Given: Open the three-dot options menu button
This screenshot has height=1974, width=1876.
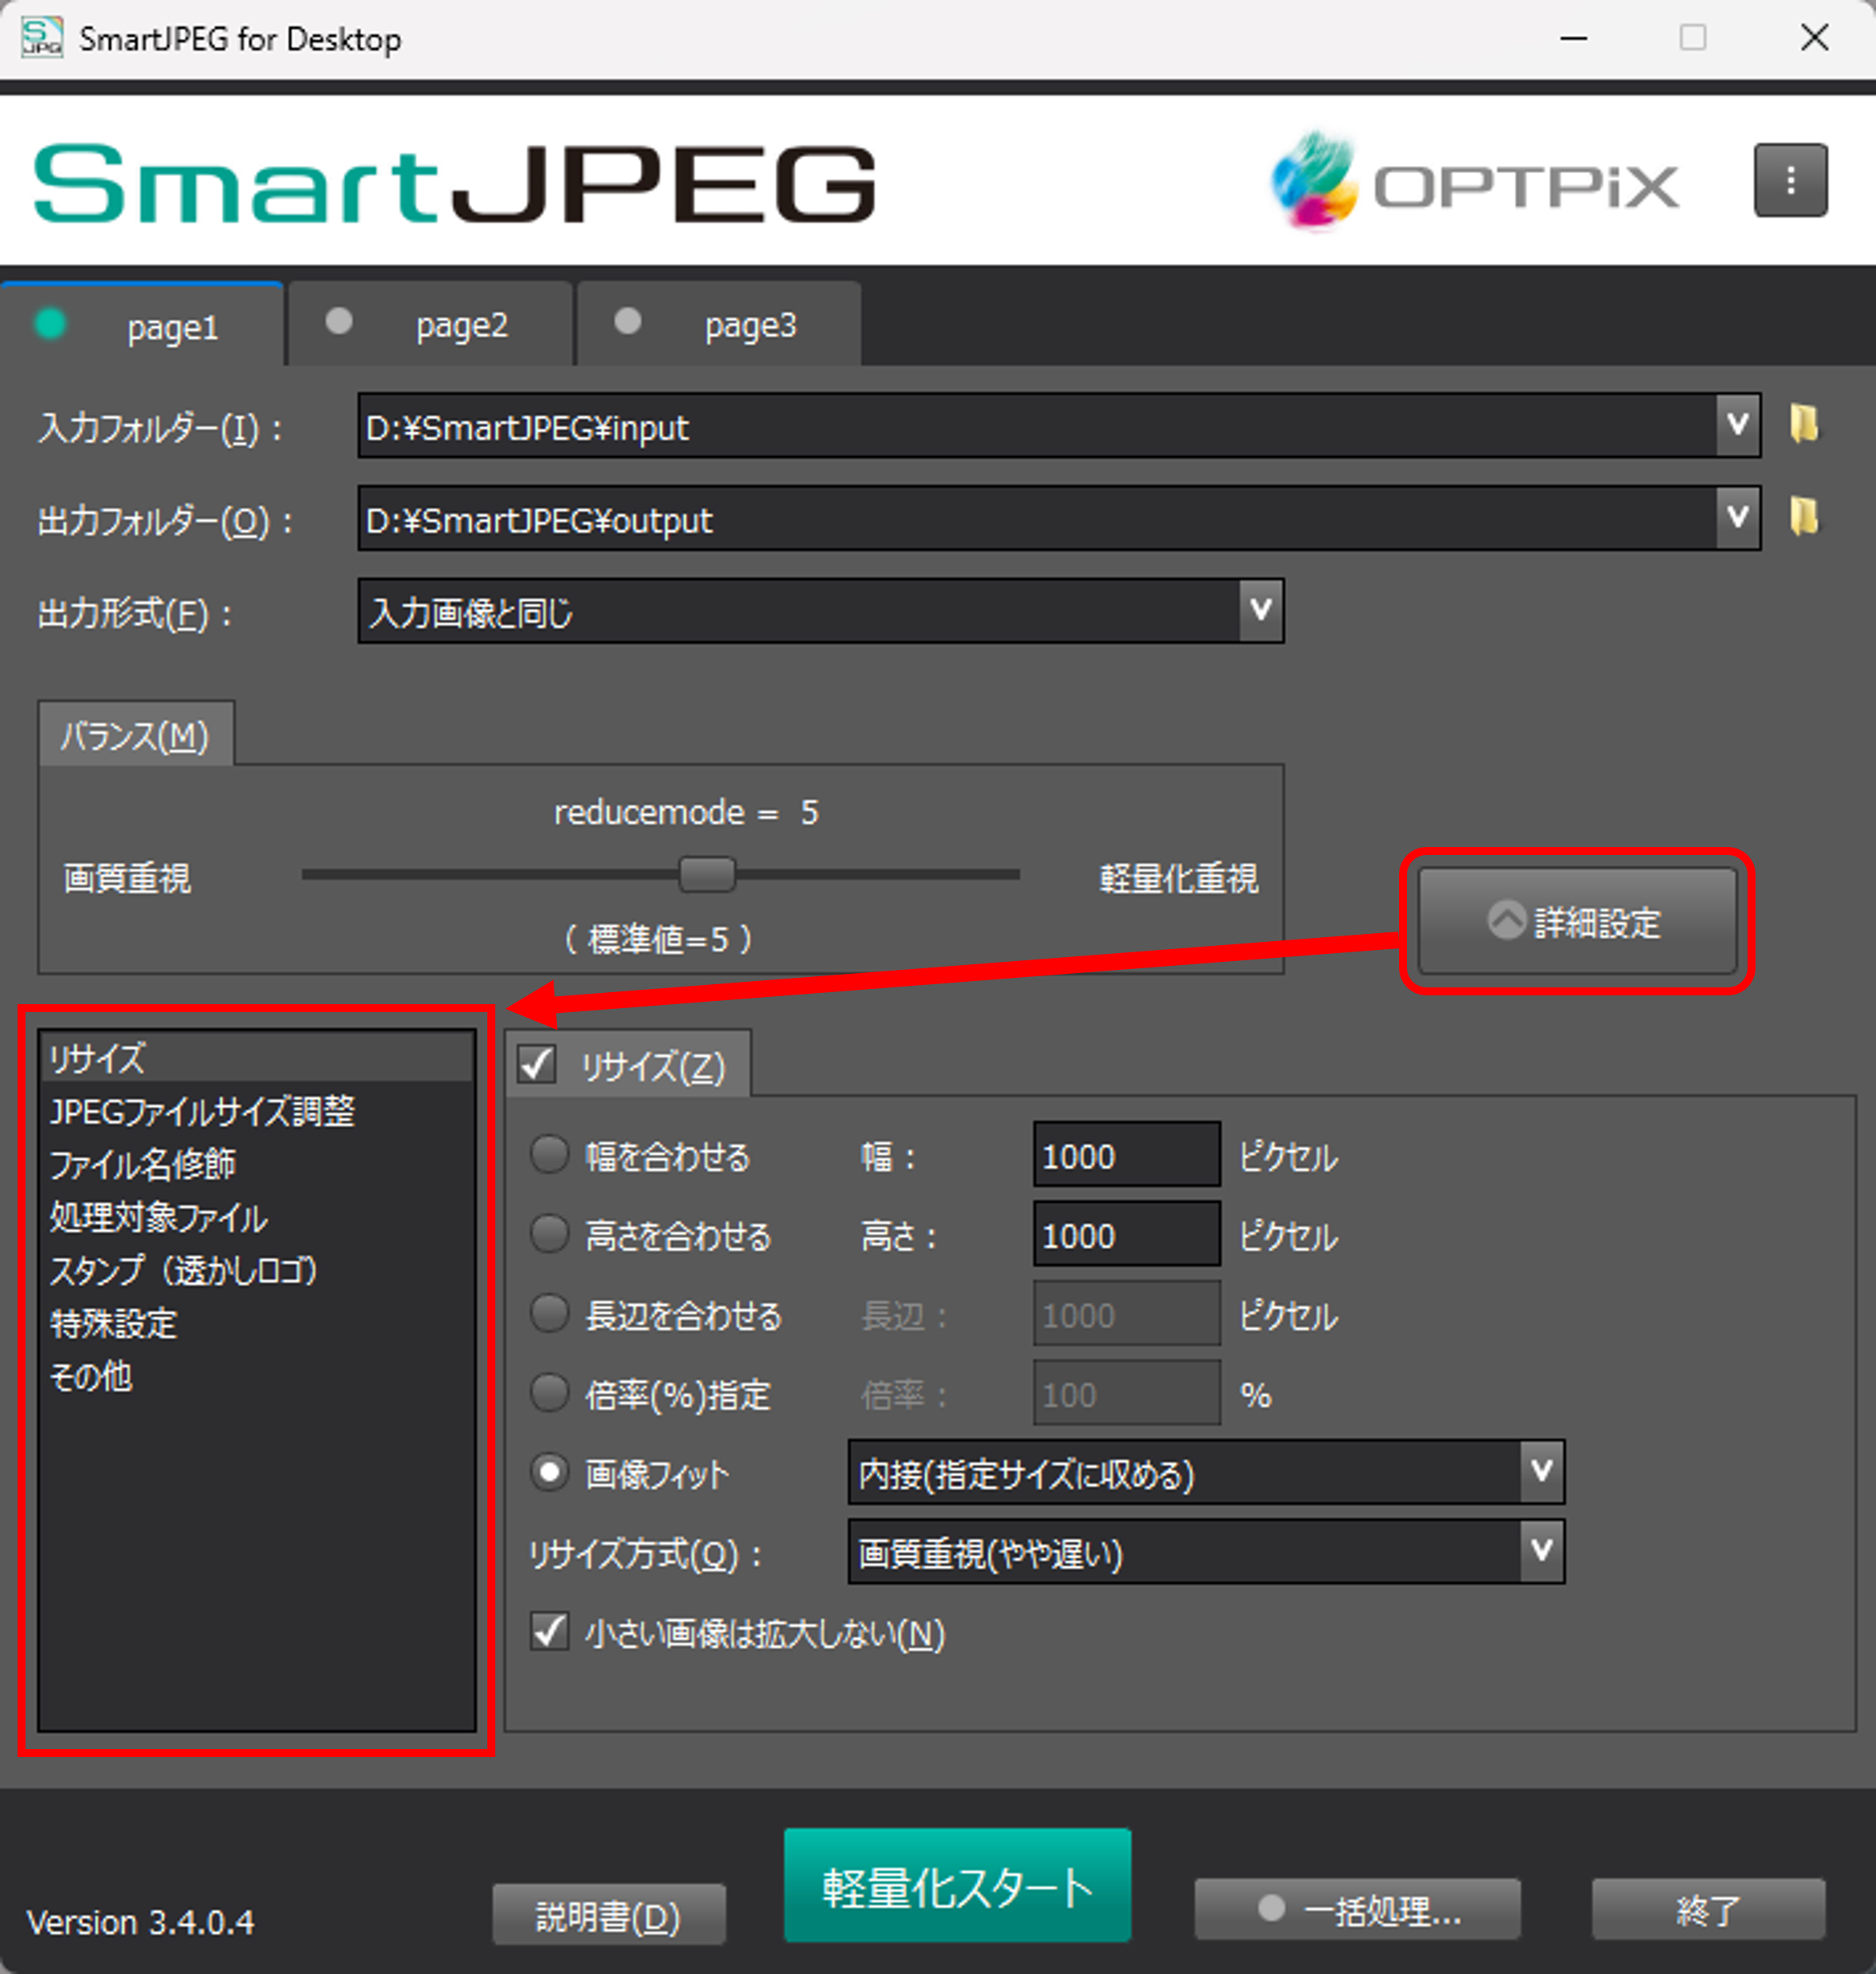Looking at the screenshot, I should (1790, 181).
